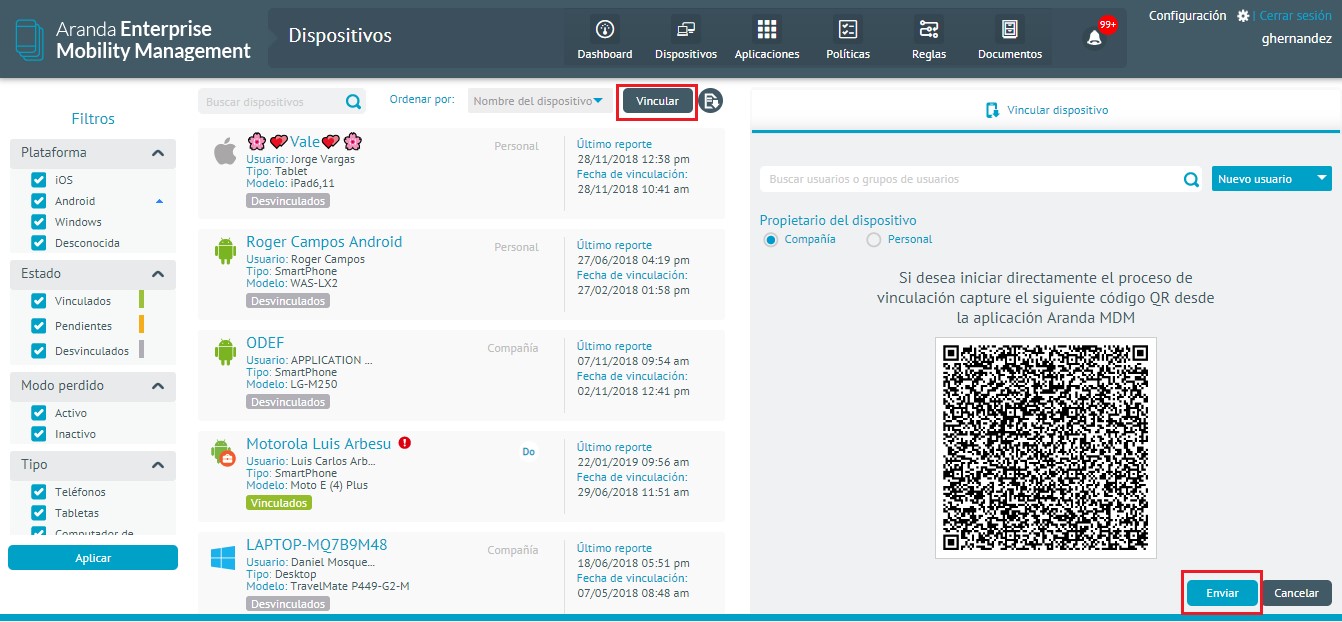This screenshot has width=1342, height=622.
Task: Click the QR code image
Action: pyautogui.click(x=1046, y=448)
